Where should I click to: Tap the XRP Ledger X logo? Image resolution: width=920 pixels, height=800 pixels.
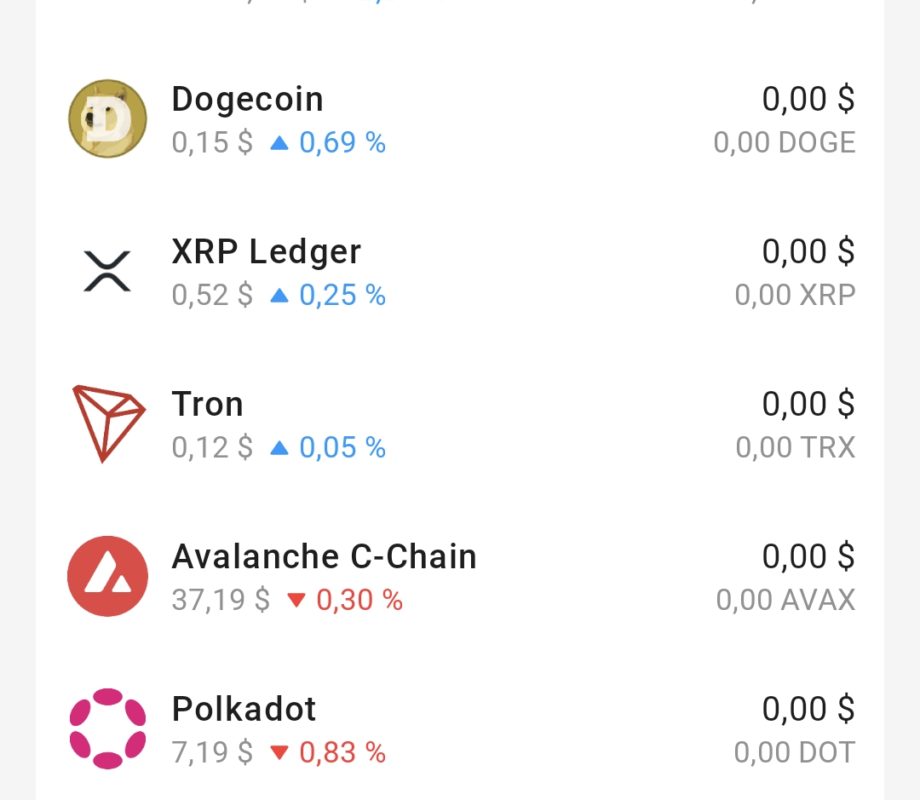click(107, 271)
